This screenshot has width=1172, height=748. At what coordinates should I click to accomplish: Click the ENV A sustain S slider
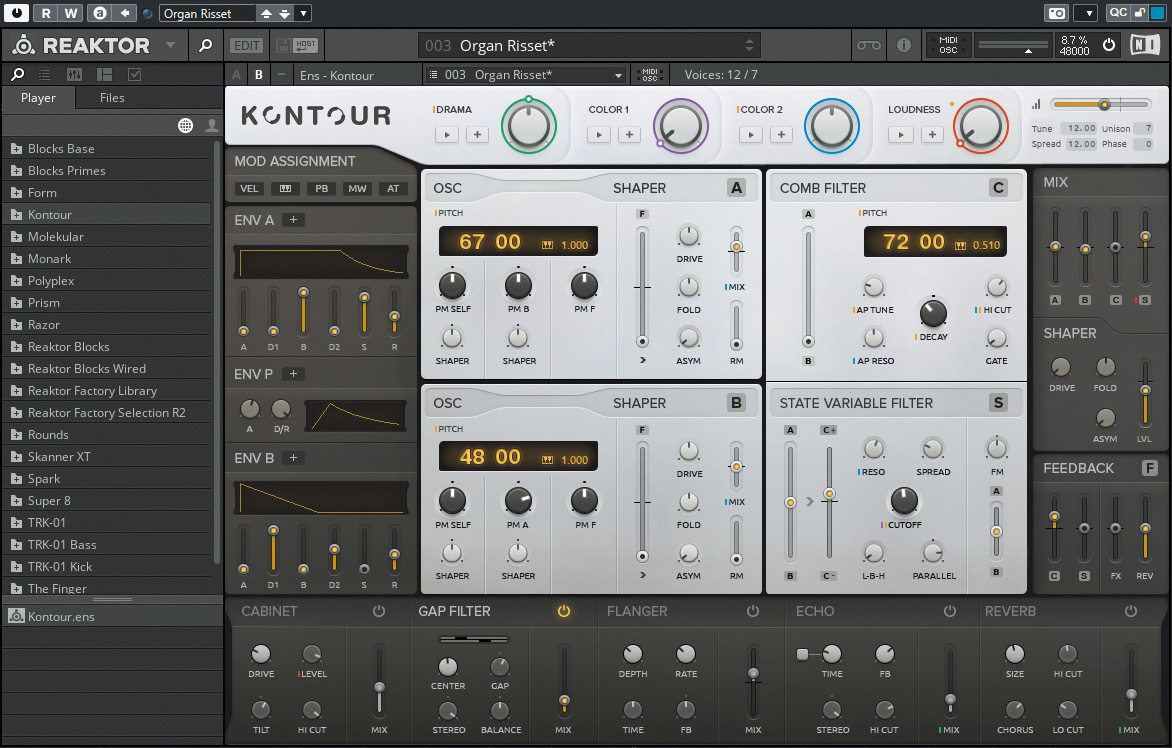click(364, 312)
